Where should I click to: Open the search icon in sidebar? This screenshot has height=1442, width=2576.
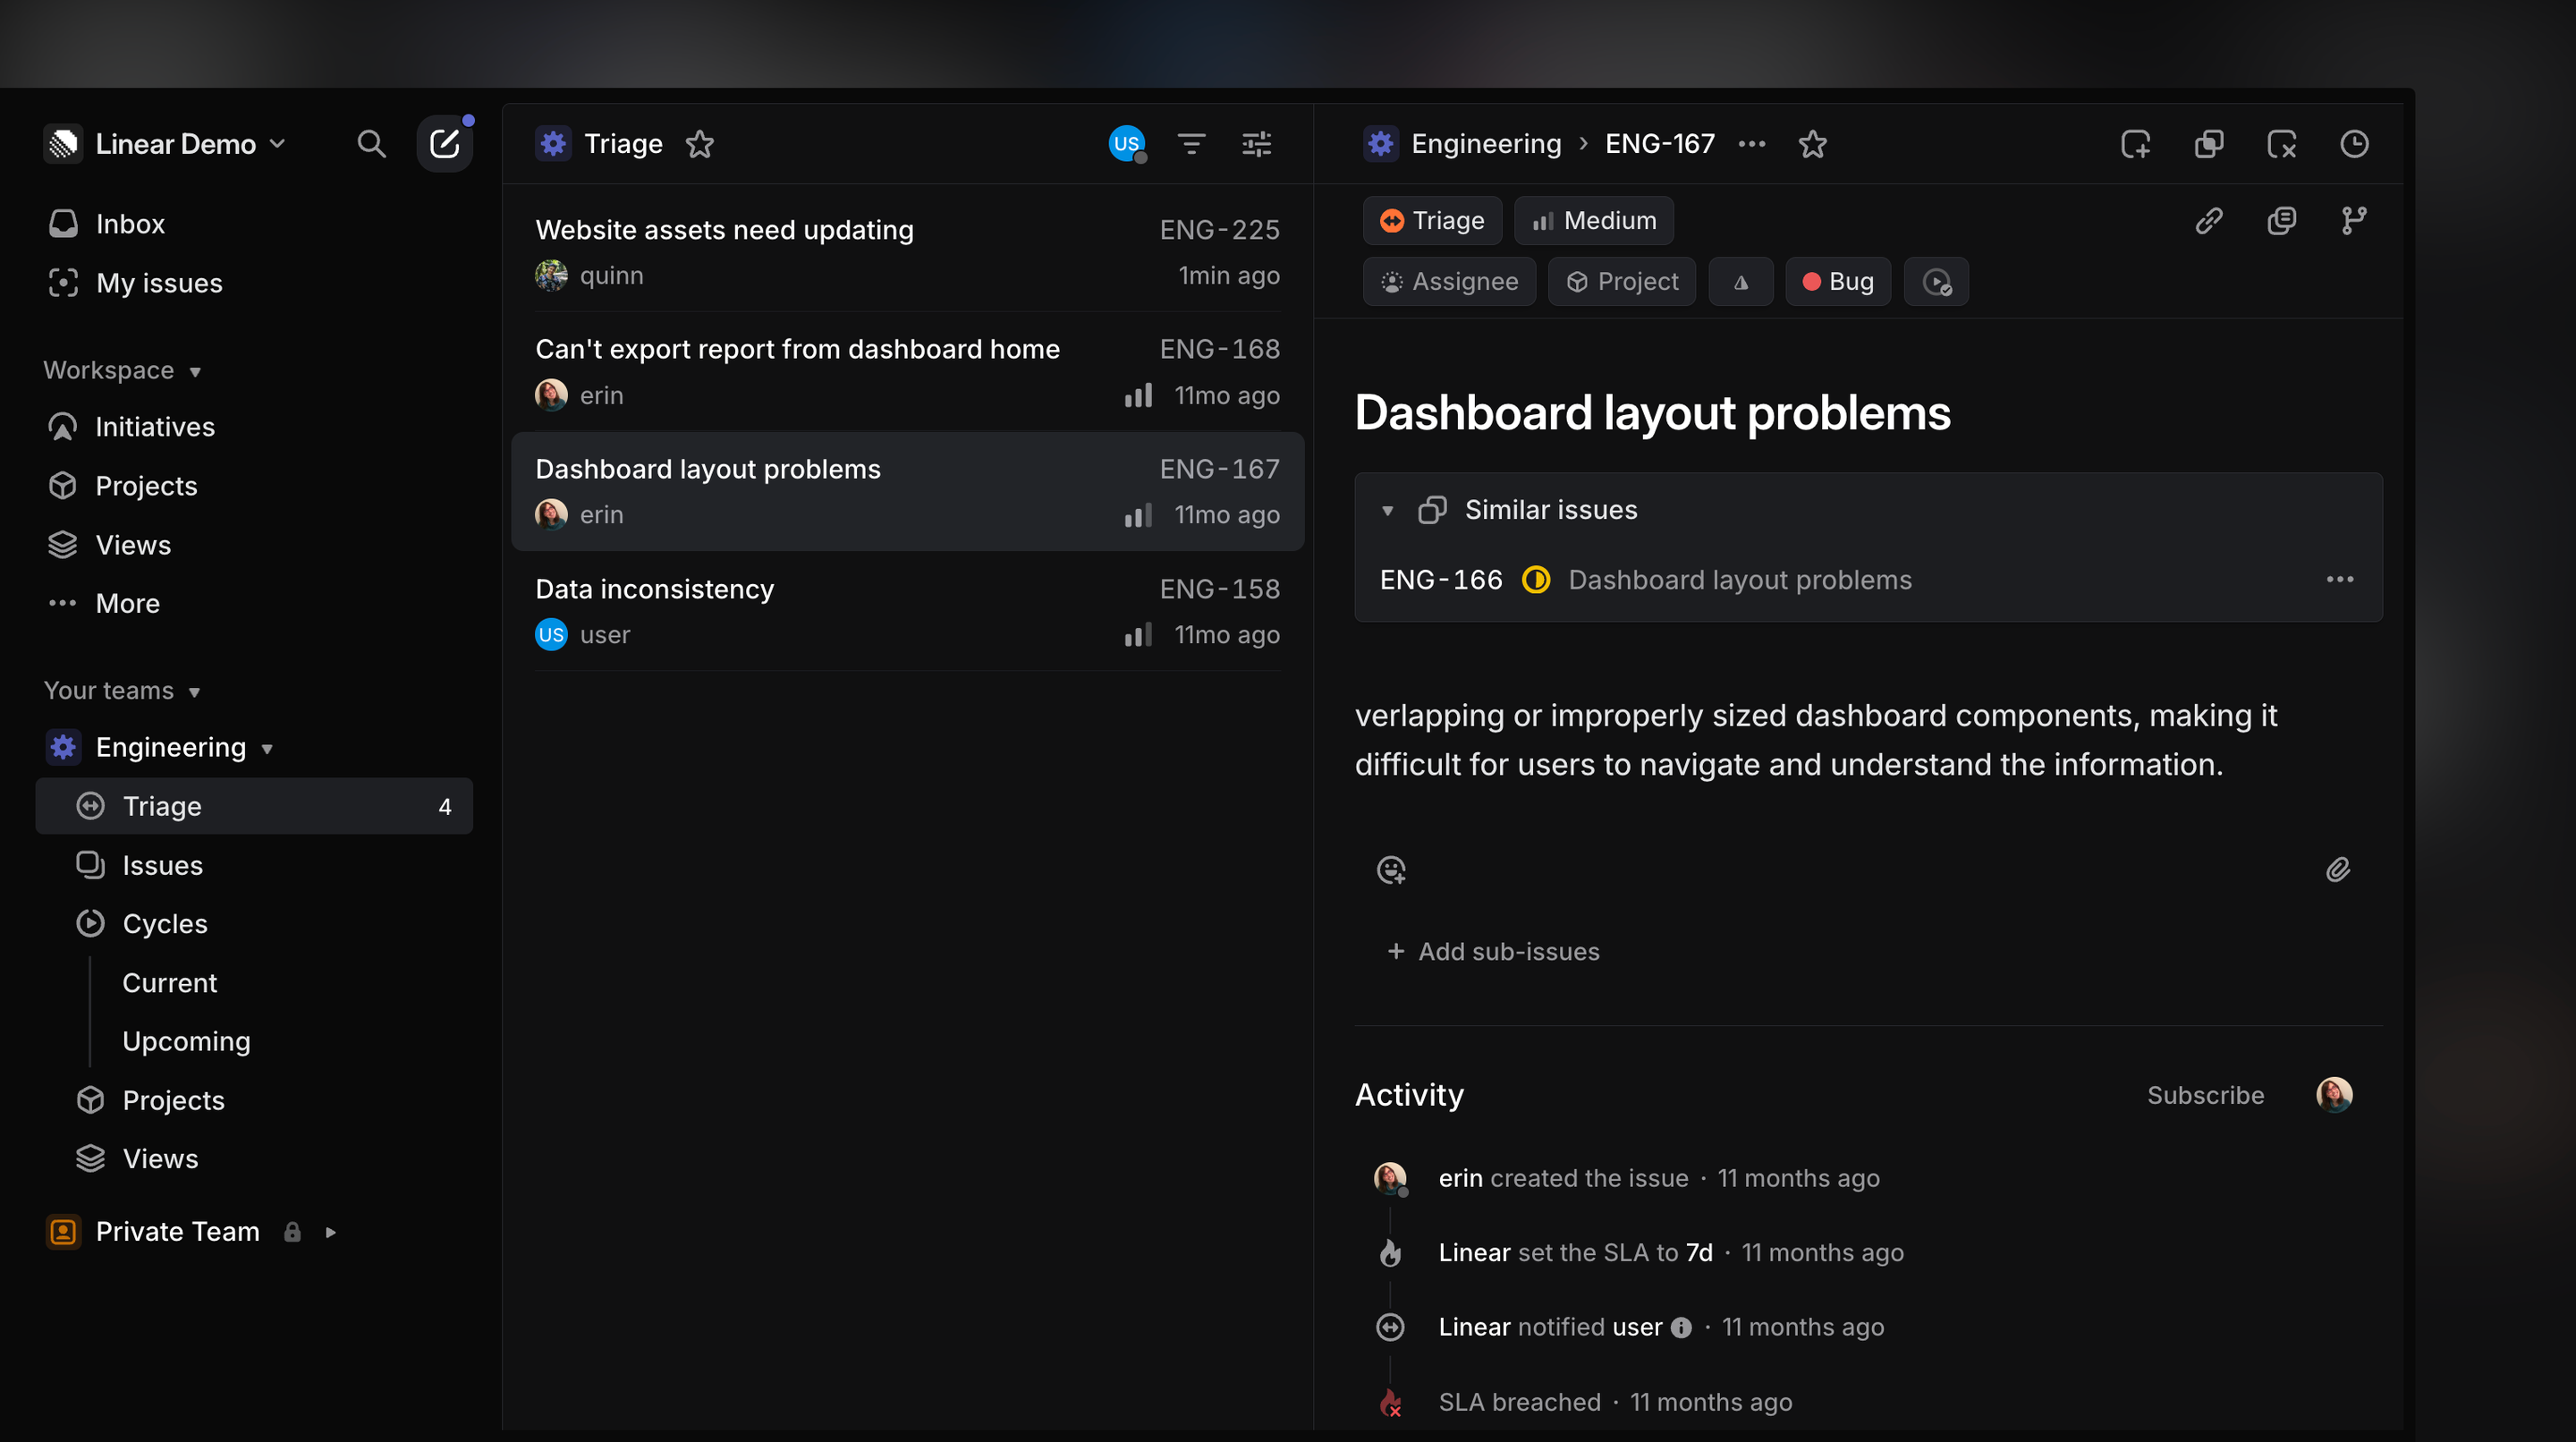[x=371, y=144]
